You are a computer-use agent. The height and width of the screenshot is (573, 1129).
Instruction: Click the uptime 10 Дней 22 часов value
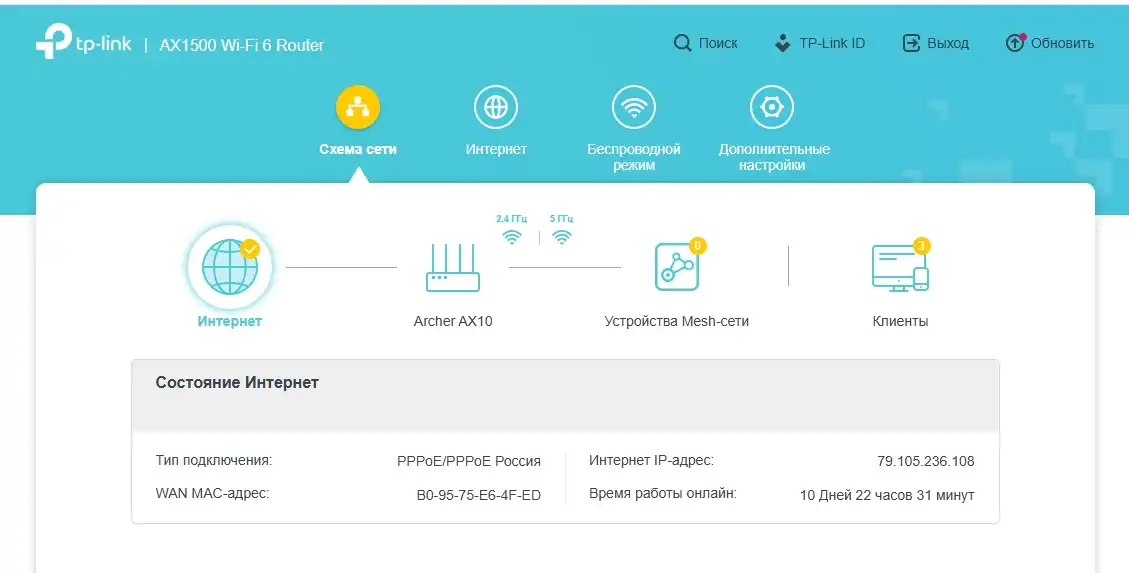click(887, 495)
